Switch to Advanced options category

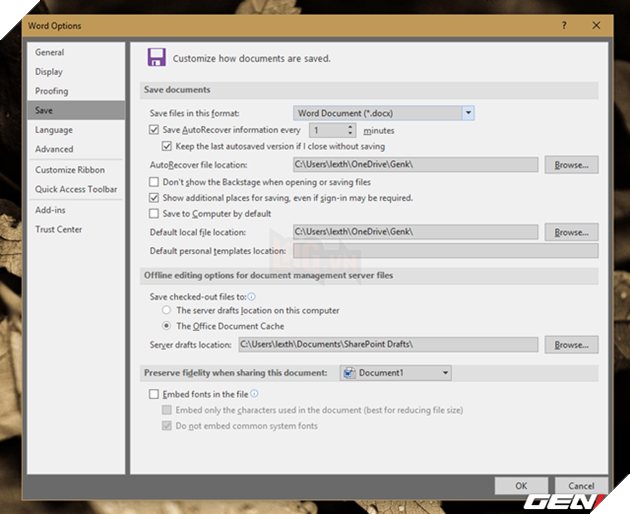tap(54, 149)
